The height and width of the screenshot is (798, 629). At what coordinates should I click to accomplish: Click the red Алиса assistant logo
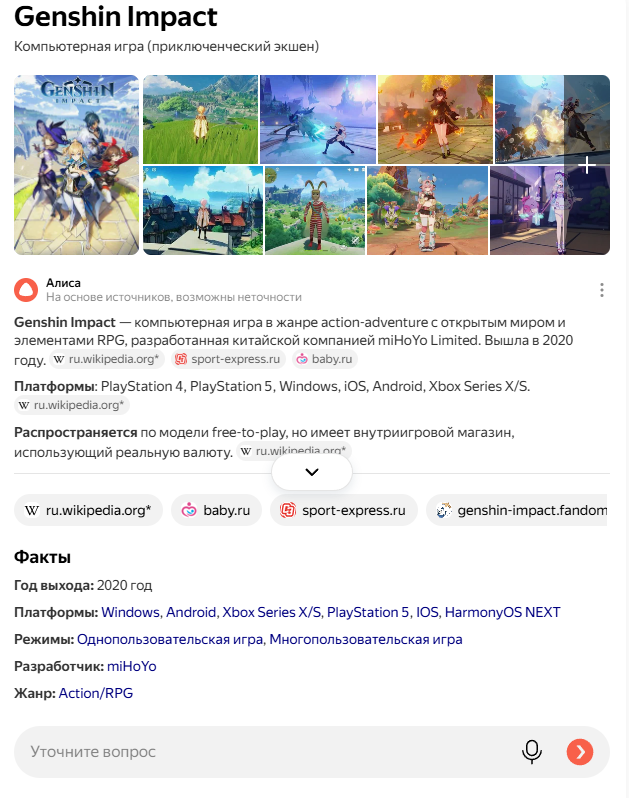[x=26, y=290]
